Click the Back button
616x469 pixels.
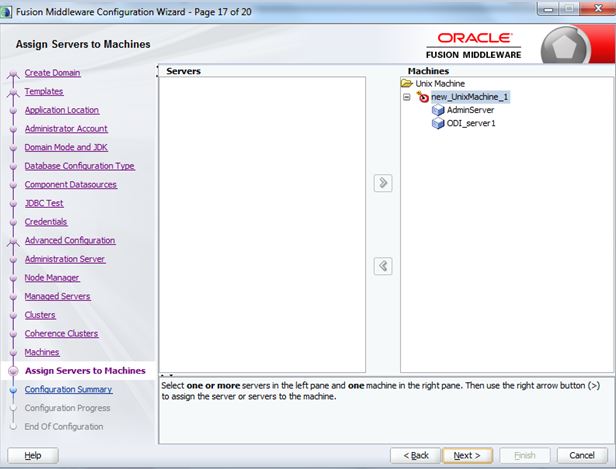click(416, 456)
